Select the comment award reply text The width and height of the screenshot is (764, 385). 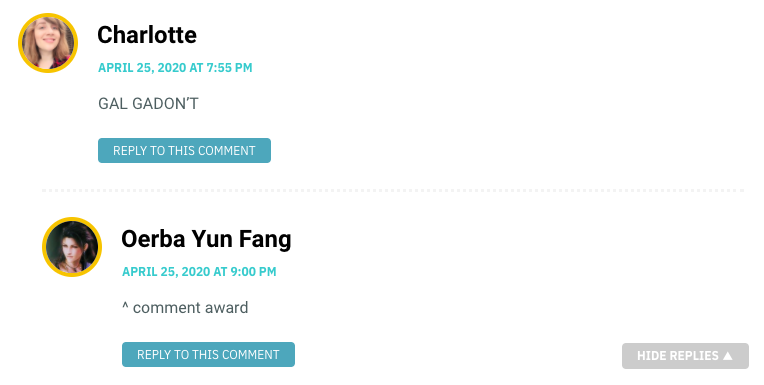pos(185,308)
